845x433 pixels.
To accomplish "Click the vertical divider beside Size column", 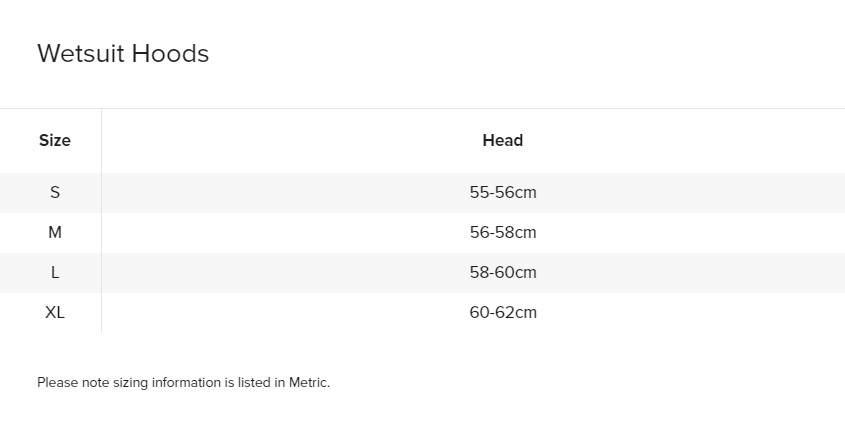I will pyautogui.click(x=101, y=221).
